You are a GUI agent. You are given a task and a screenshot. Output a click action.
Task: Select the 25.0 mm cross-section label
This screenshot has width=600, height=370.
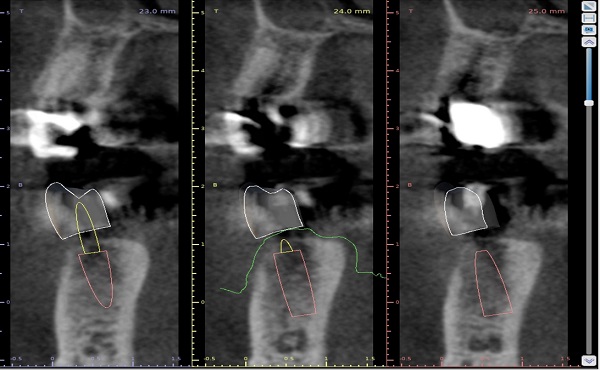[546, 11]
